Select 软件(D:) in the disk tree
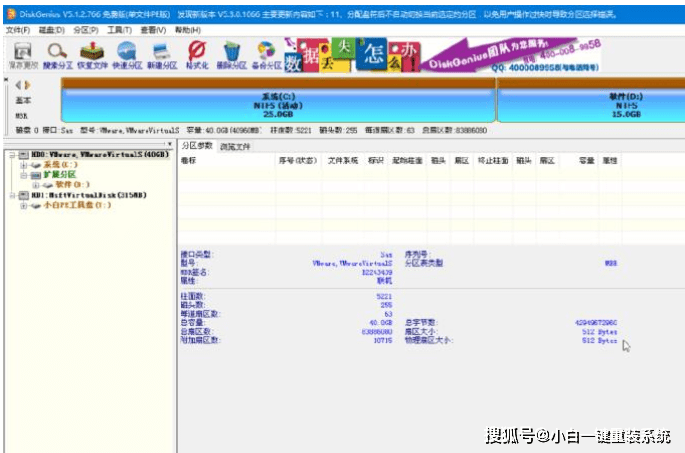 click(73, 185)
